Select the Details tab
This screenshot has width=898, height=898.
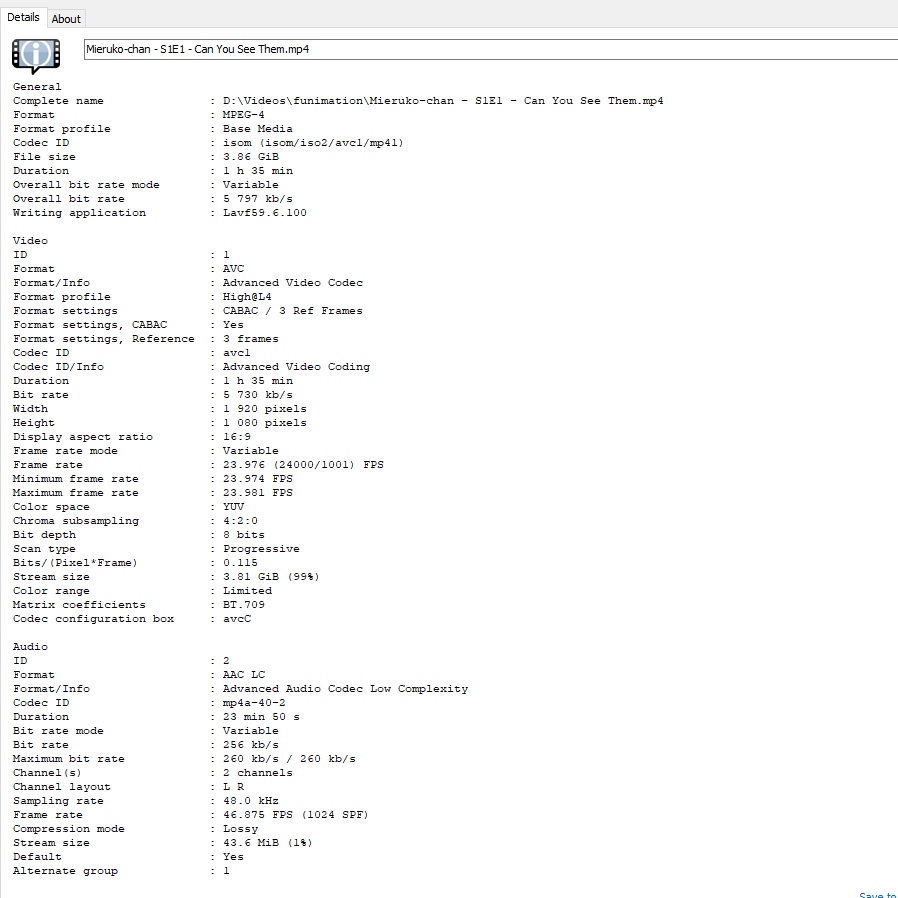(x=24, y=17)
